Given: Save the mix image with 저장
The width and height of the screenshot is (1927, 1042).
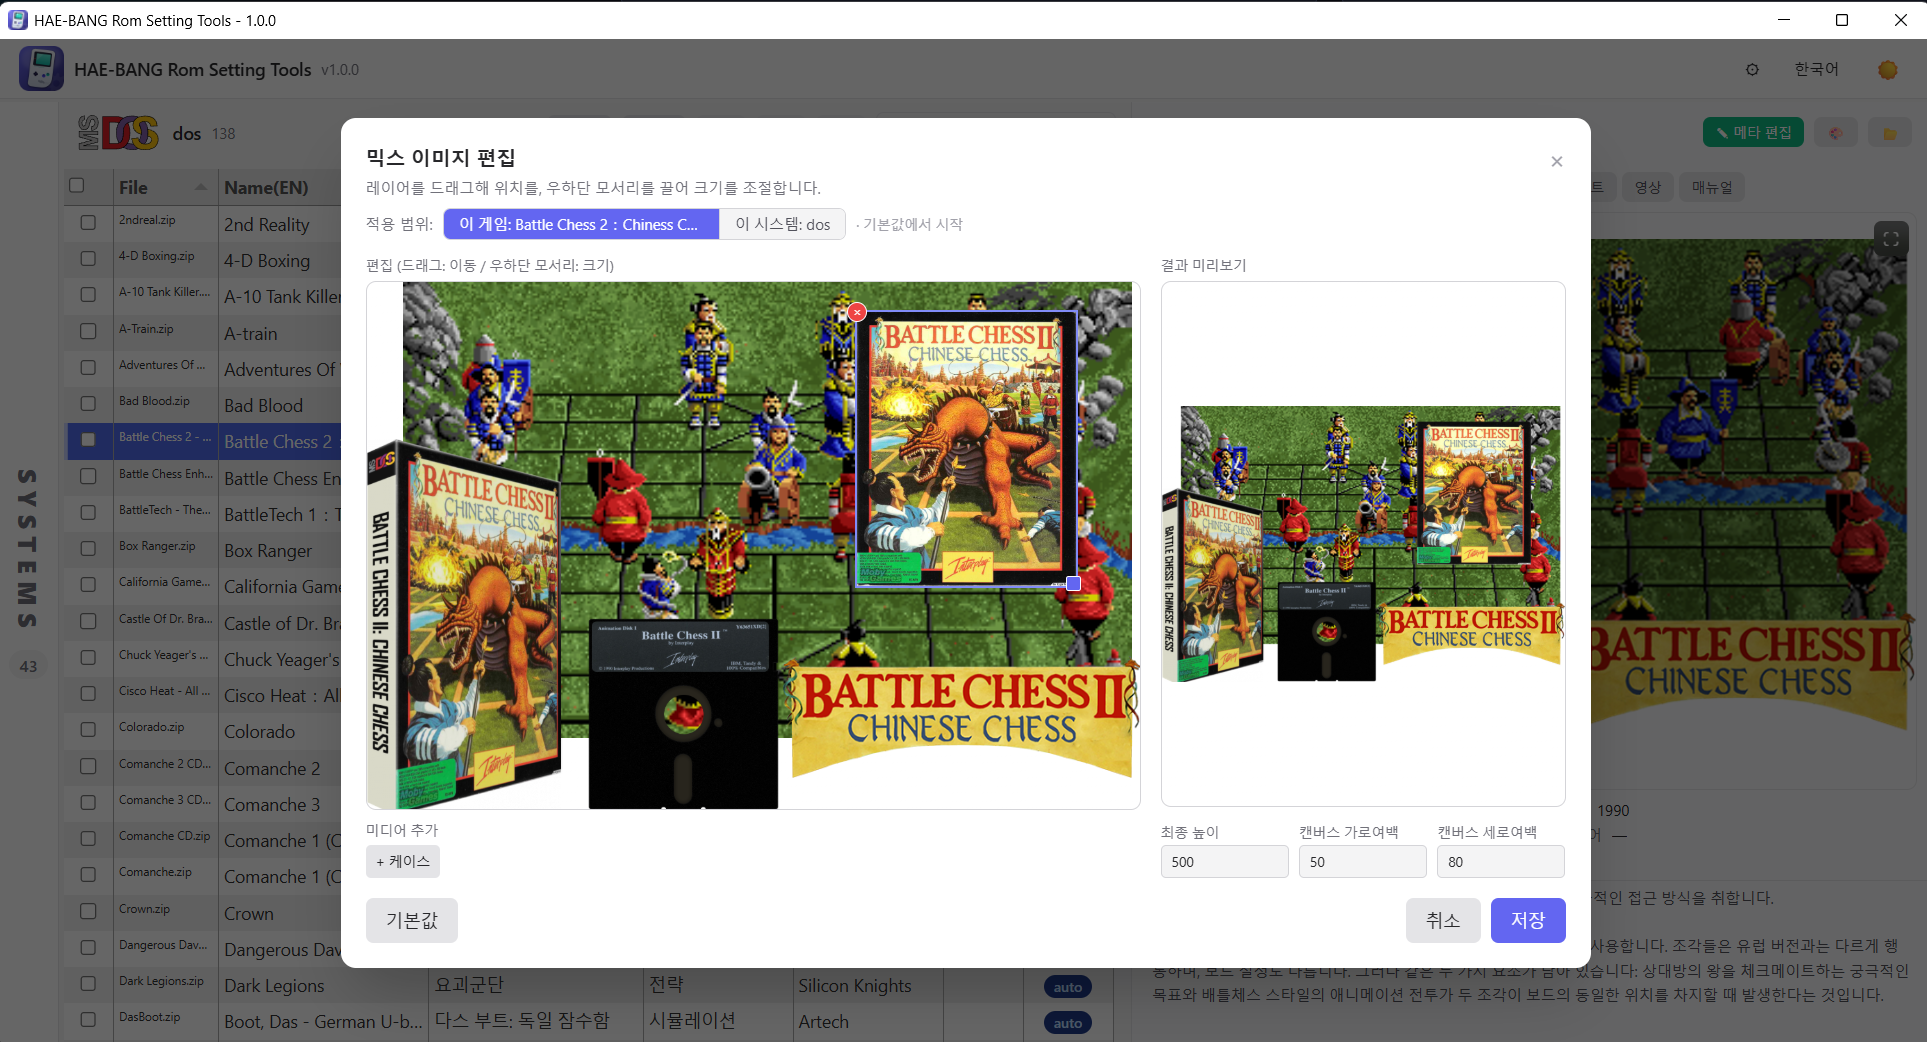Looking at the screenshot, I should coord(1528,920).
